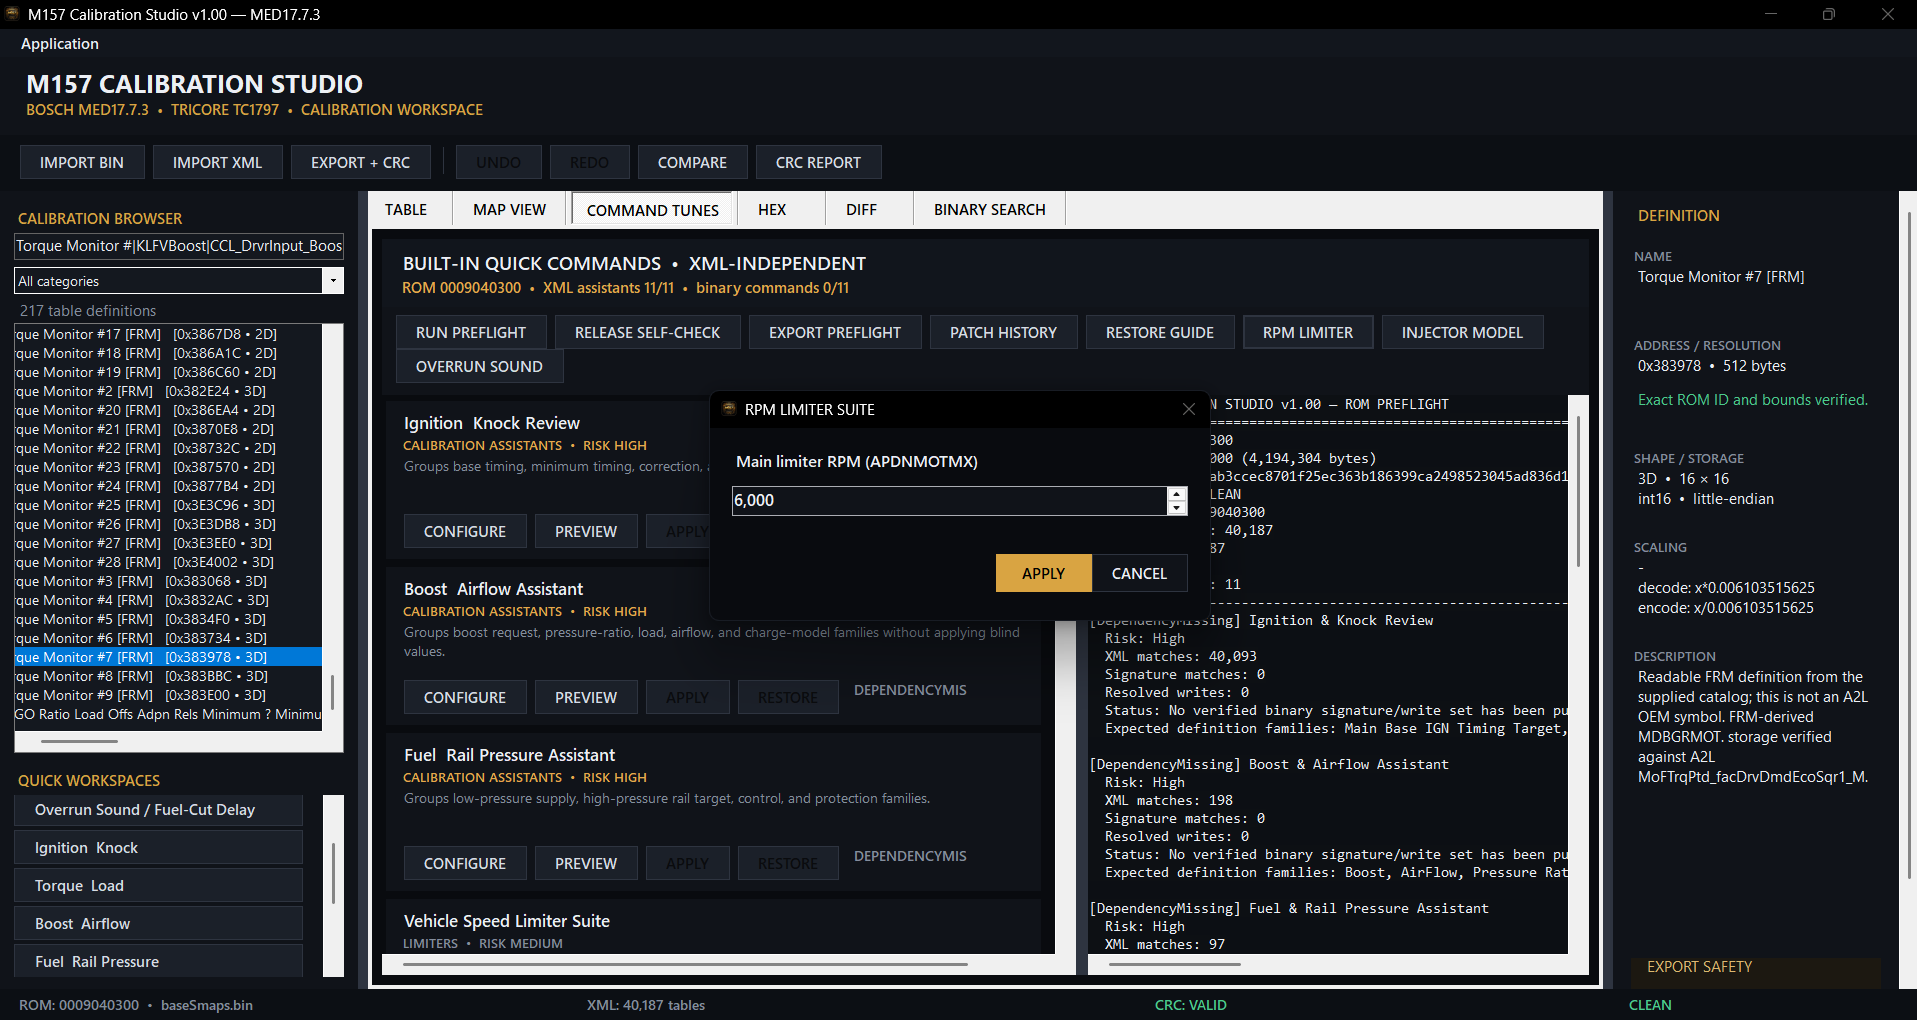Close the RPM Limiter Suite dialog
This screenshot has width=1917, height=1020.
[x=1188, y=409]
